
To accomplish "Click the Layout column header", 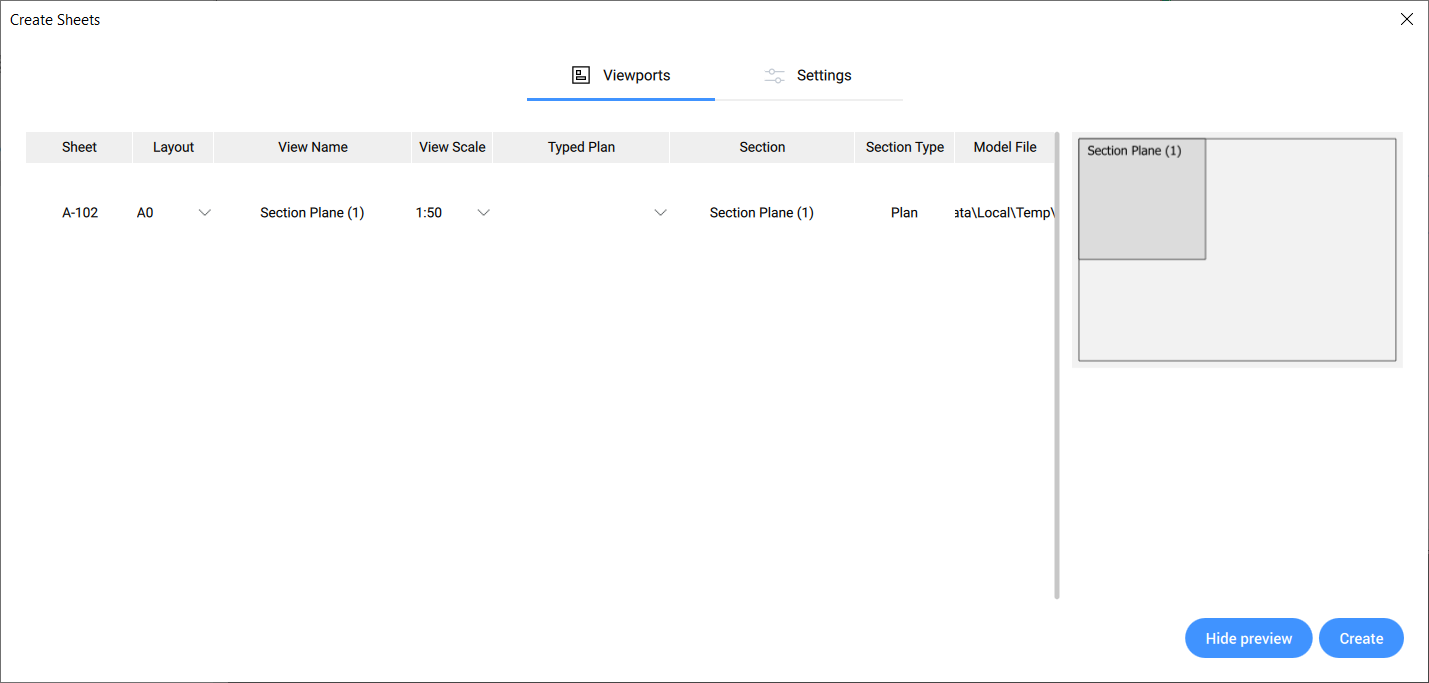I will [173, 147].
